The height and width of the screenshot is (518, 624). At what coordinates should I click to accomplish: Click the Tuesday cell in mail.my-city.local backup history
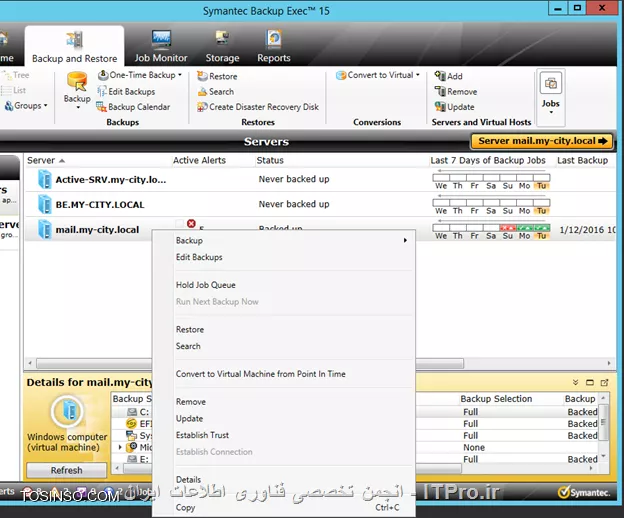(542, 228)
